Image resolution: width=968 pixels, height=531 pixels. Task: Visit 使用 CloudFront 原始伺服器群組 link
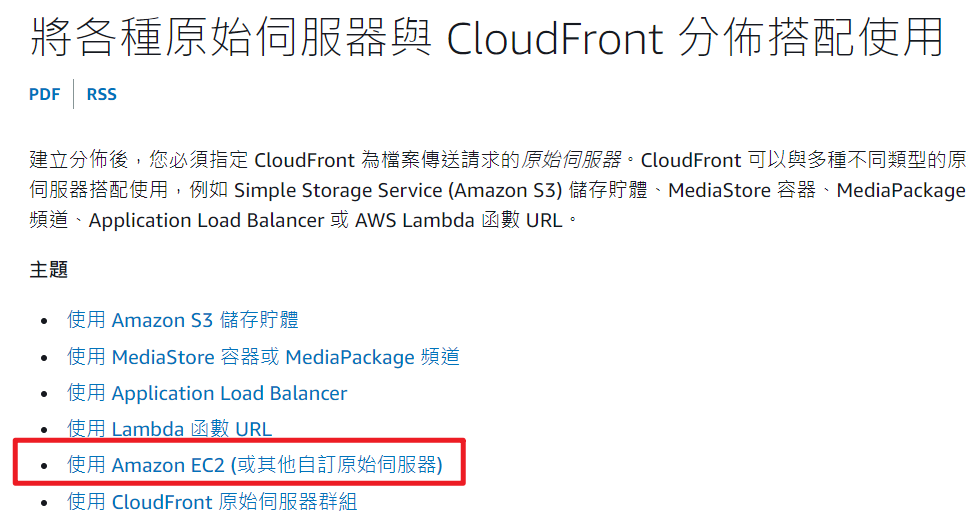pos(212,501)
